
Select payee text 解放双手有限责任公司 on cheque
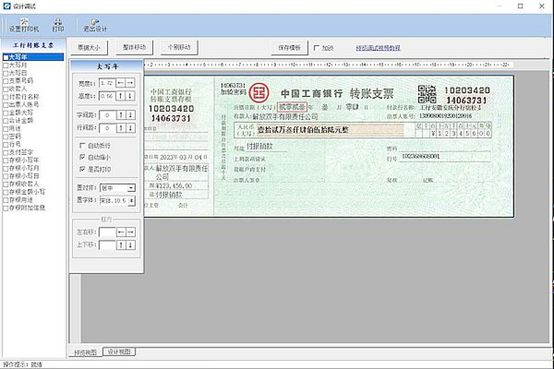click(x=285, y=116)
